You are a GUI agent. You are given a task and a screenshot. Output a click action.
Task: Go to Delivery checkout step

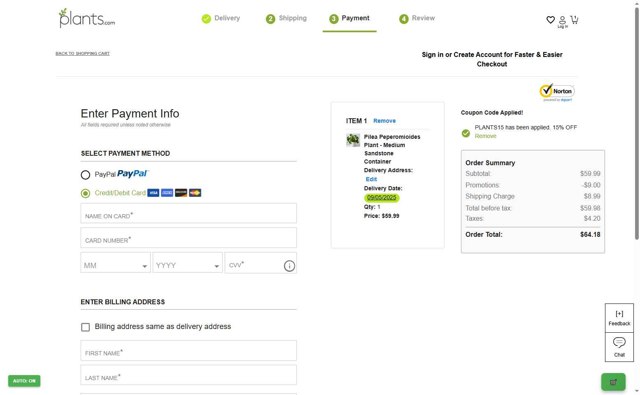click(221, 18)
